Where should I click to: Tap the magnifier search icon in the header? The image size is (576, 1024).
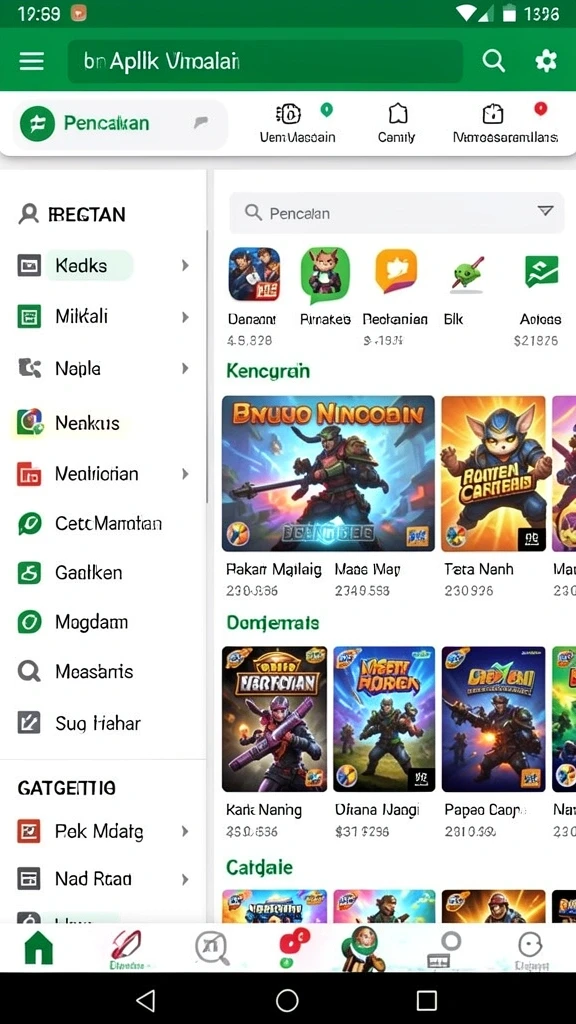tap(494, 61)
